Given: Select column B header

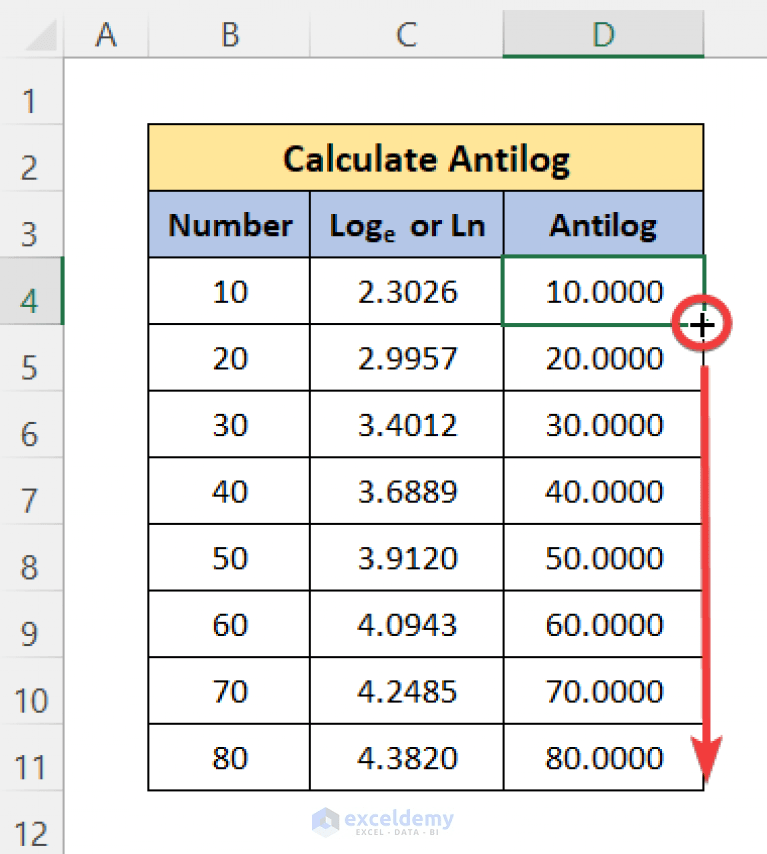Looking at the screenshot, I should (x=229, y=35).
